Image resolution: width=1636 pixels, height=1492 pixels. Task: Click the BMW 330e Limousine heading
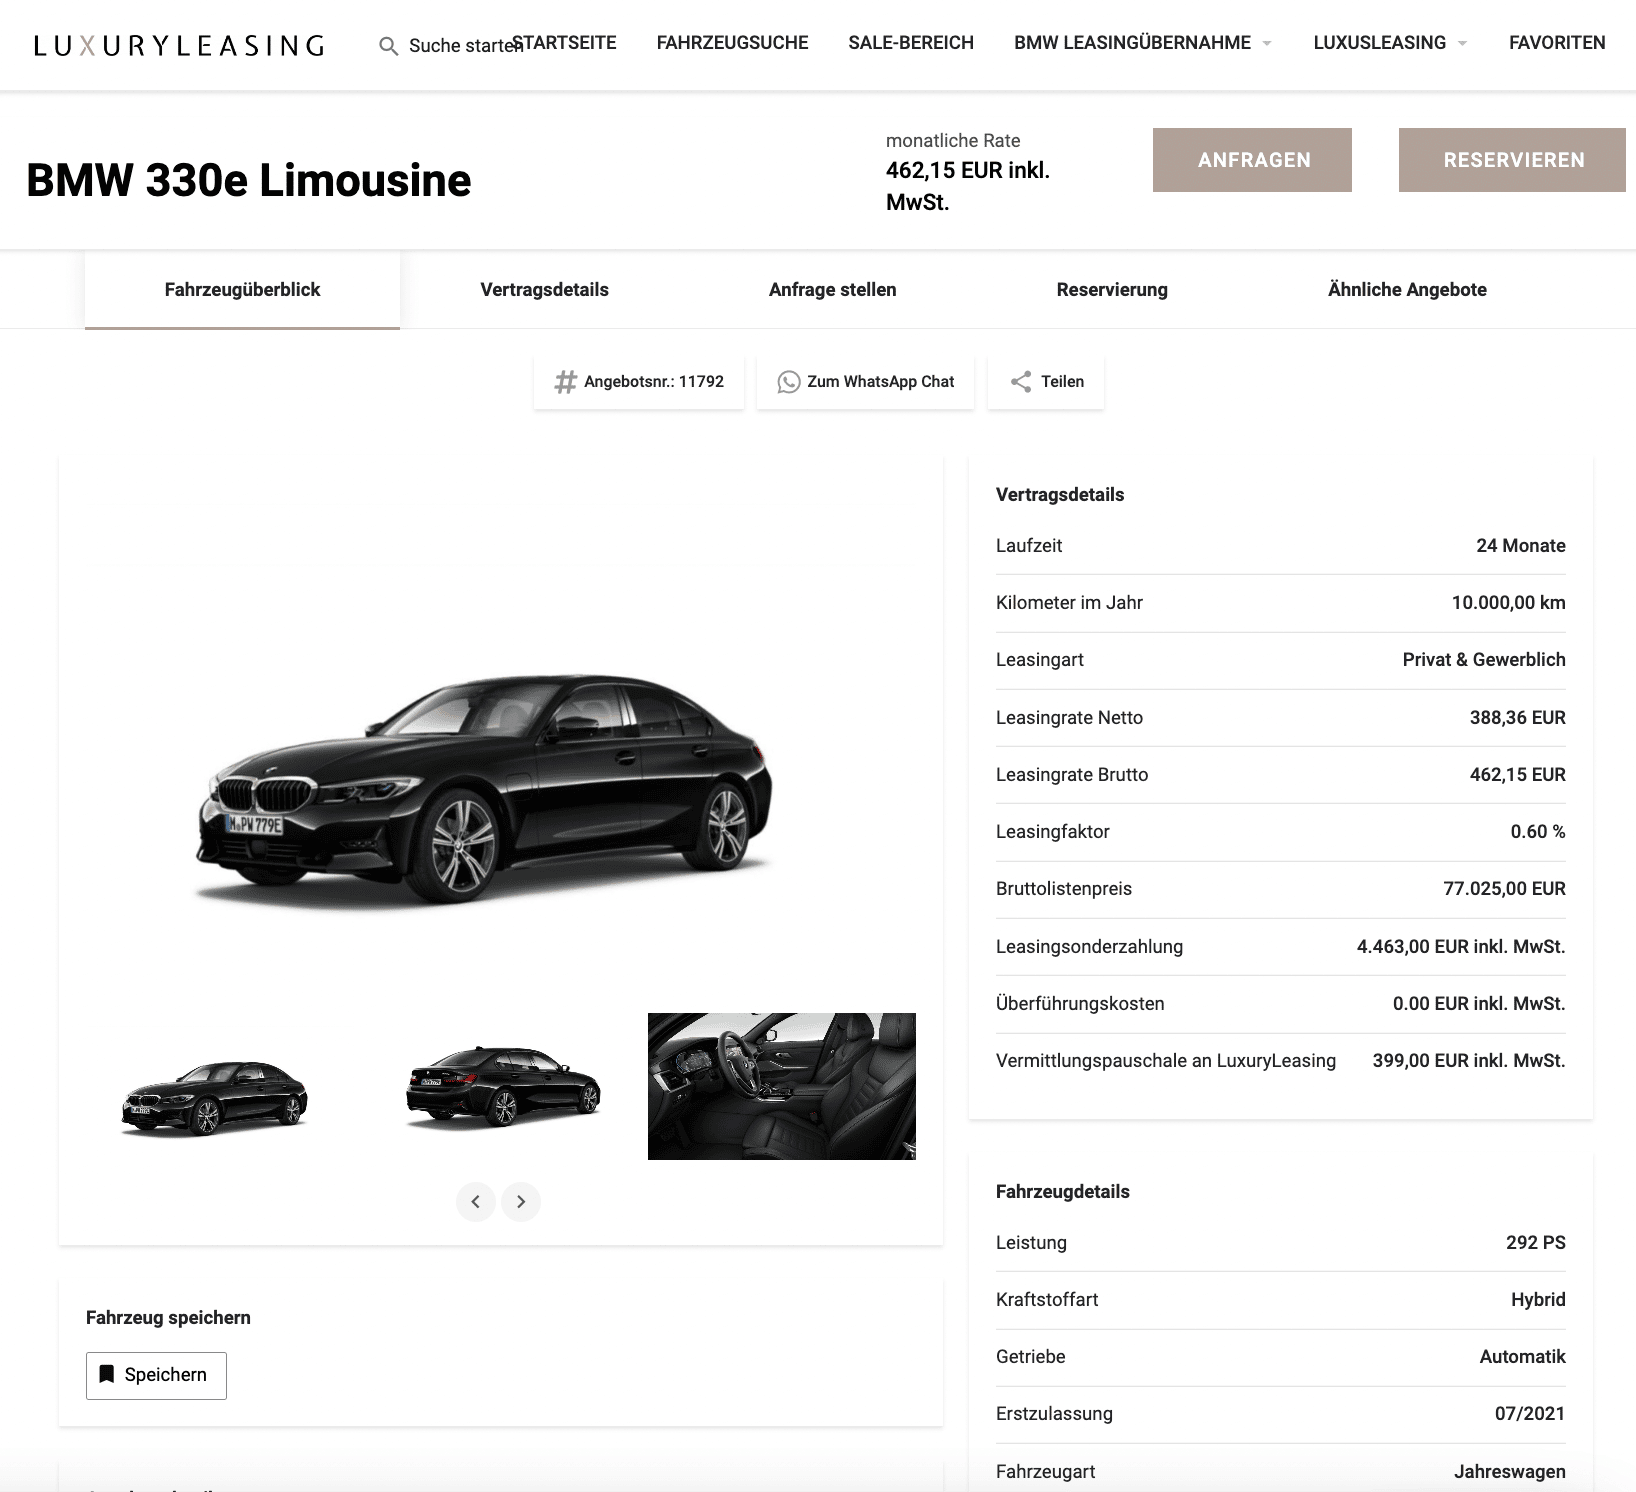tap(249, 181)
